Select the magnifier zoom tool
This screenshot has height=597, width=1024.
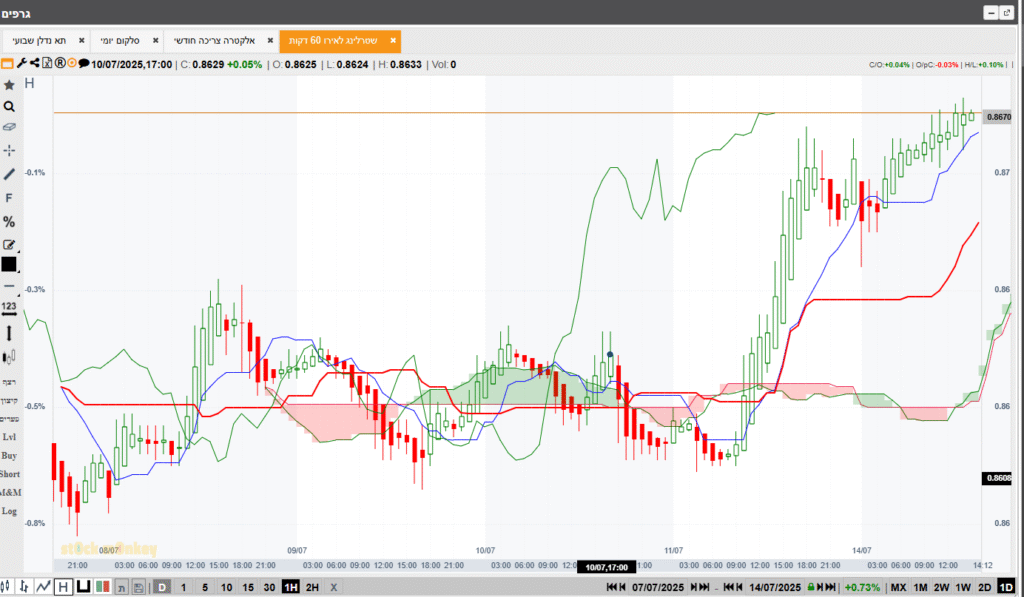click(x=9, y=106)
